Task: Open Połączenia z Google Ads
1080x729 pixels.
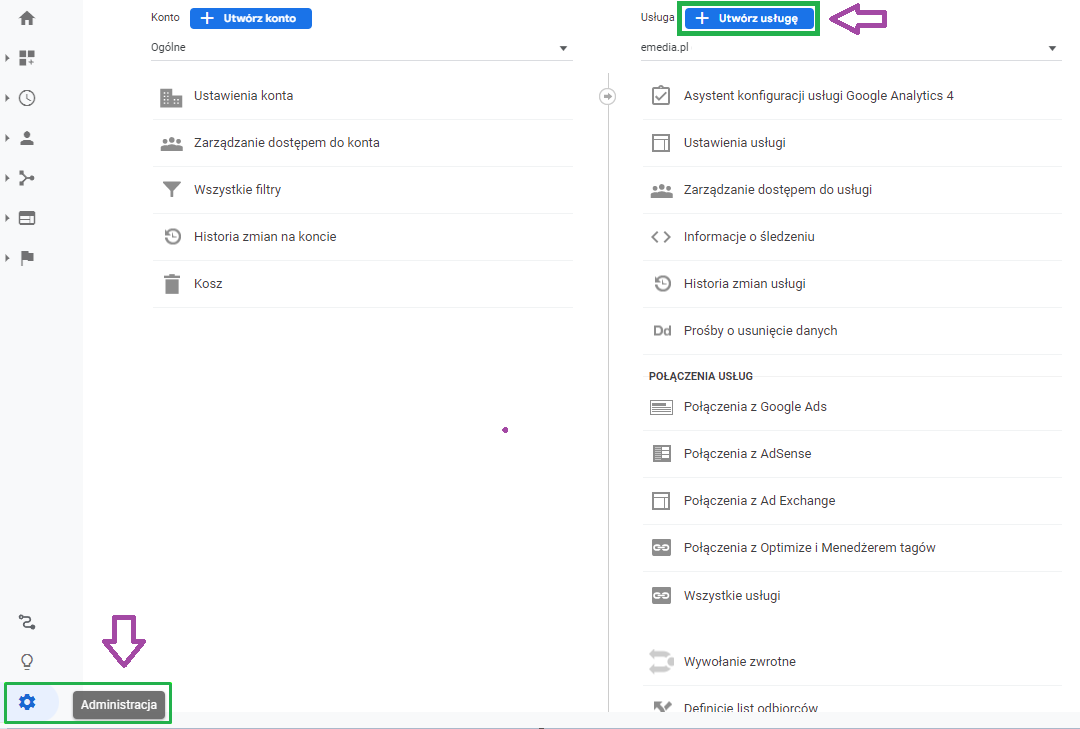Action: click(x=755, y=407)
